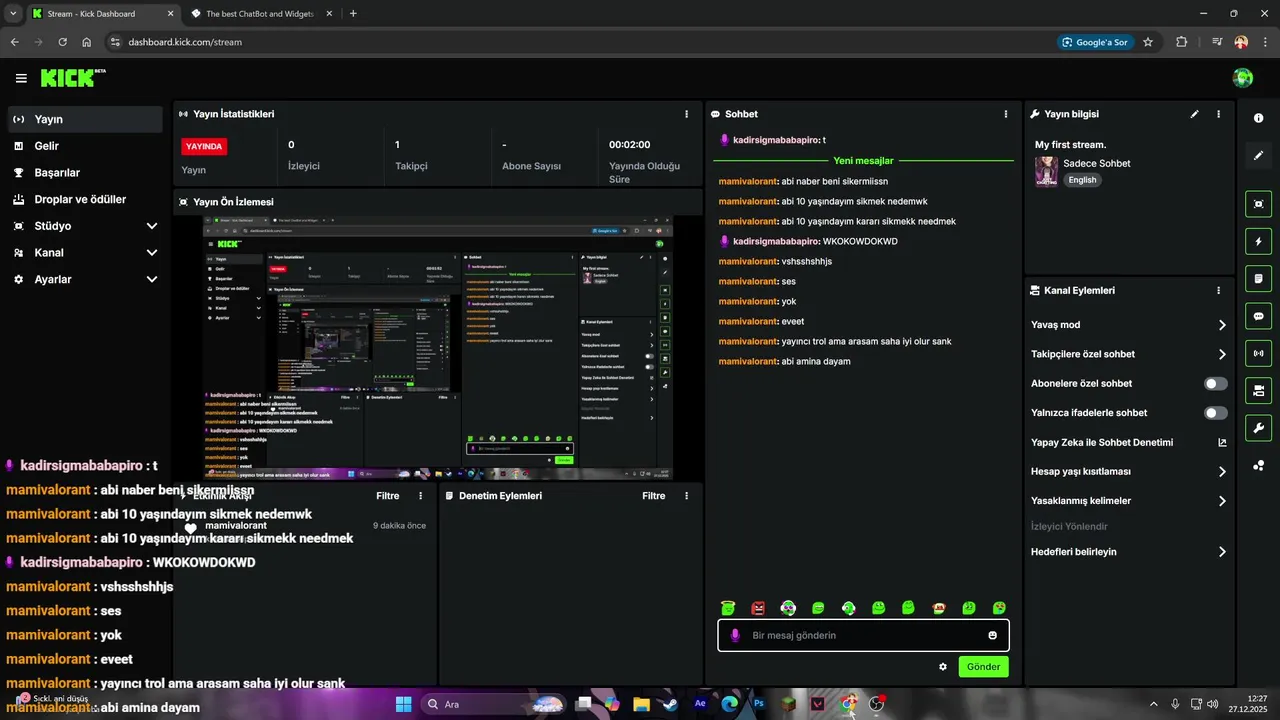Viewport: 1280px width, 720px height.
Task: Click the Sadece Sohbet category thumbnail
Action: tap(1046, 171)
